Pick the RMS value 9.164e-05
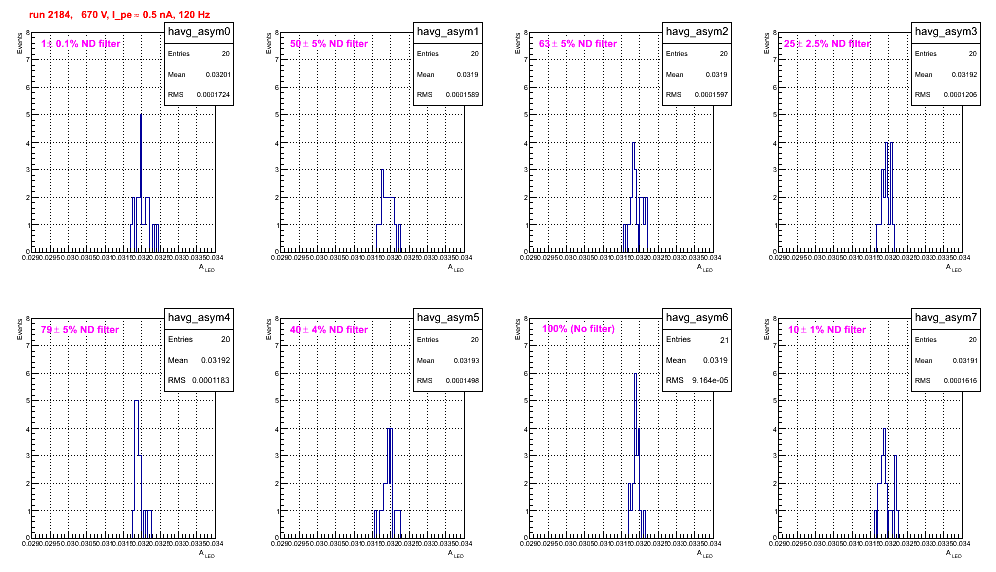 coord(711,381)
